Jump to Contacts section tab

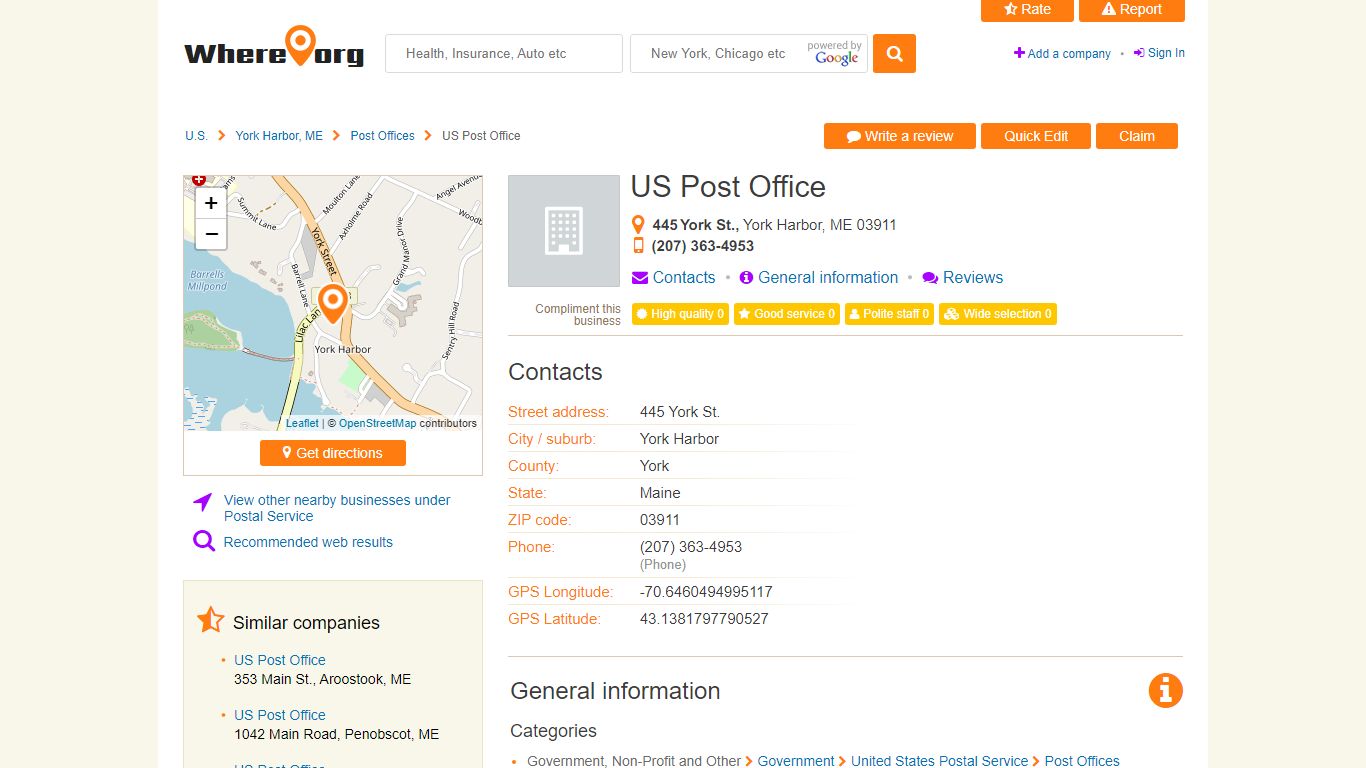tap(674, 278)
